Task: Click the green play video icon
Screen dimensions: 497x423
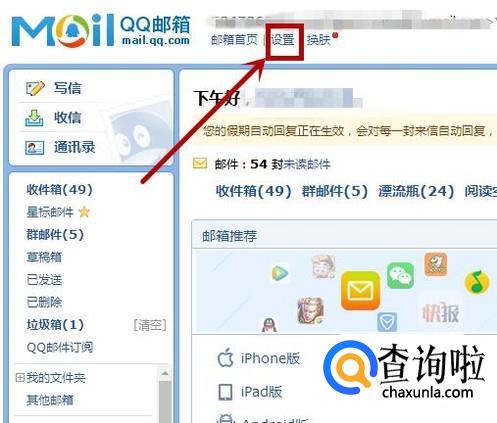Action: click(280, 273)
